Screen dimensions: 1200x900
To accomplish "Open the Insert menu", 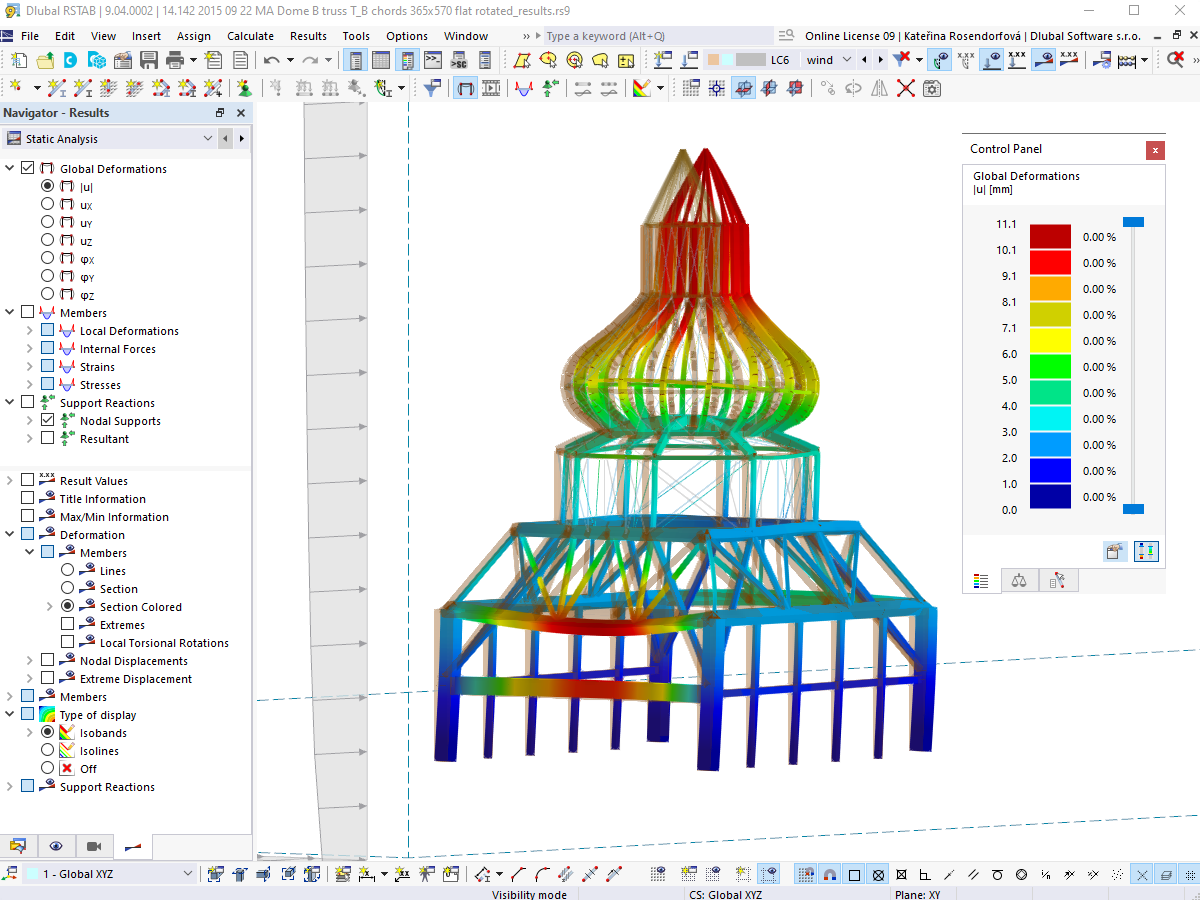I will (146, 35).
